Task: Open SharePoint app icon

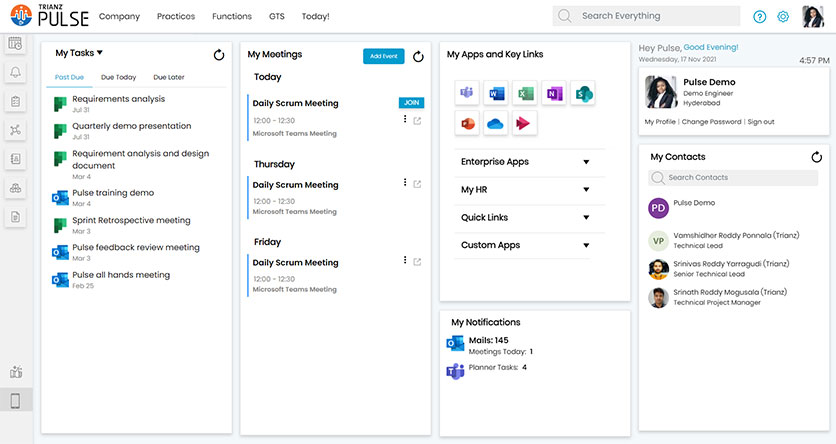Action: (x=583, y=94)
